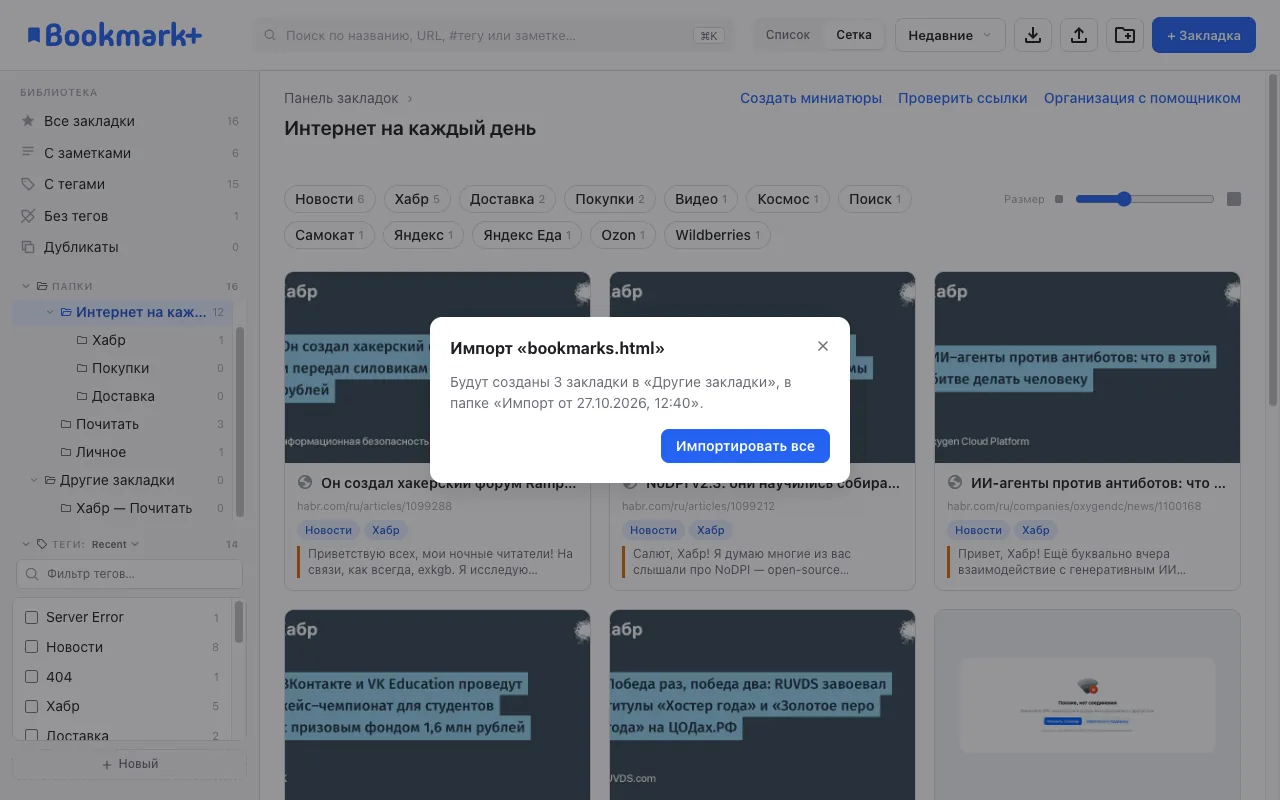Check the Server Error tag checkbox
Image resolution: width=1280 pixels, height=800 pixels.
pos(31,617)
